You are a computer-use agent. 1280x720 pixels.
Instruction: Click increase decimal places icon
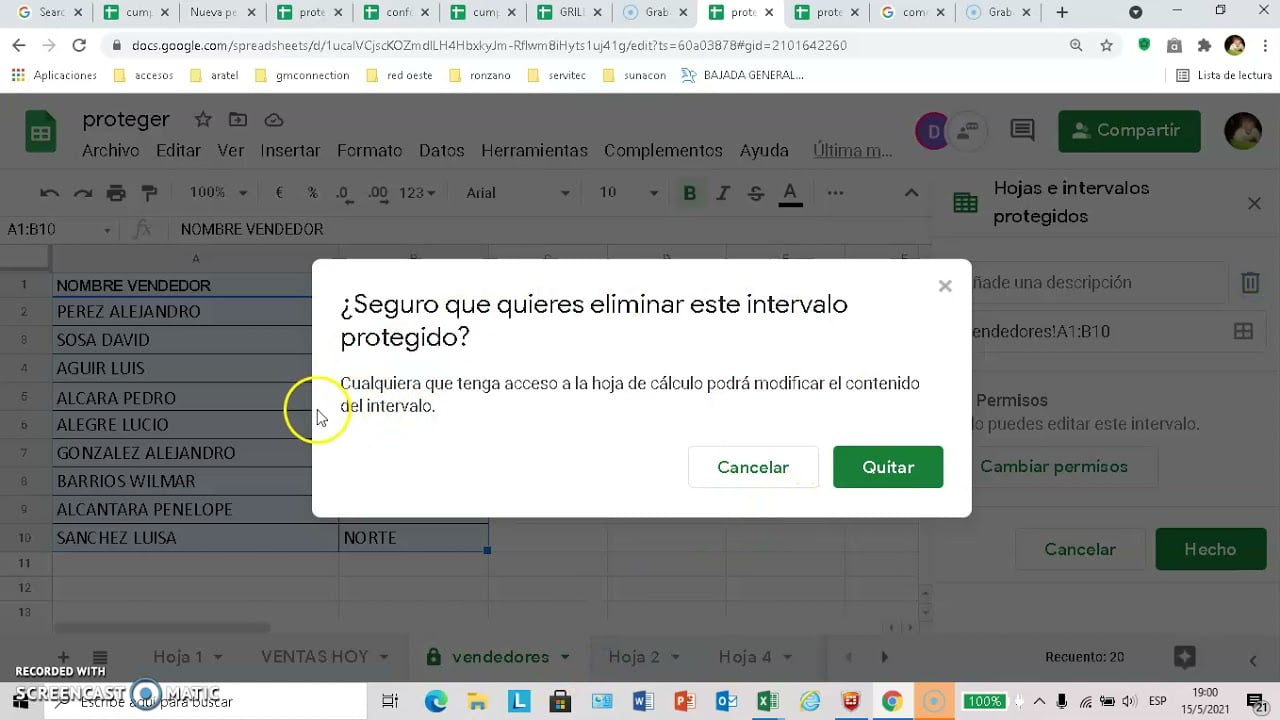377,193
